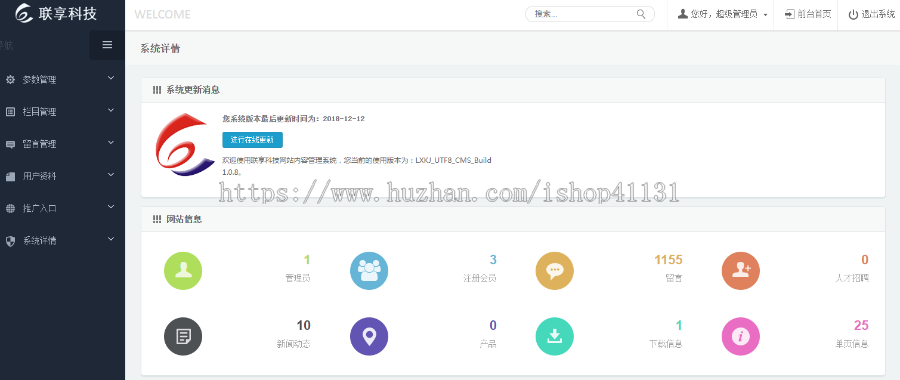Expand the 用户资料 chevron
Viewport: 900px width, 380px height.
point(111,175)
